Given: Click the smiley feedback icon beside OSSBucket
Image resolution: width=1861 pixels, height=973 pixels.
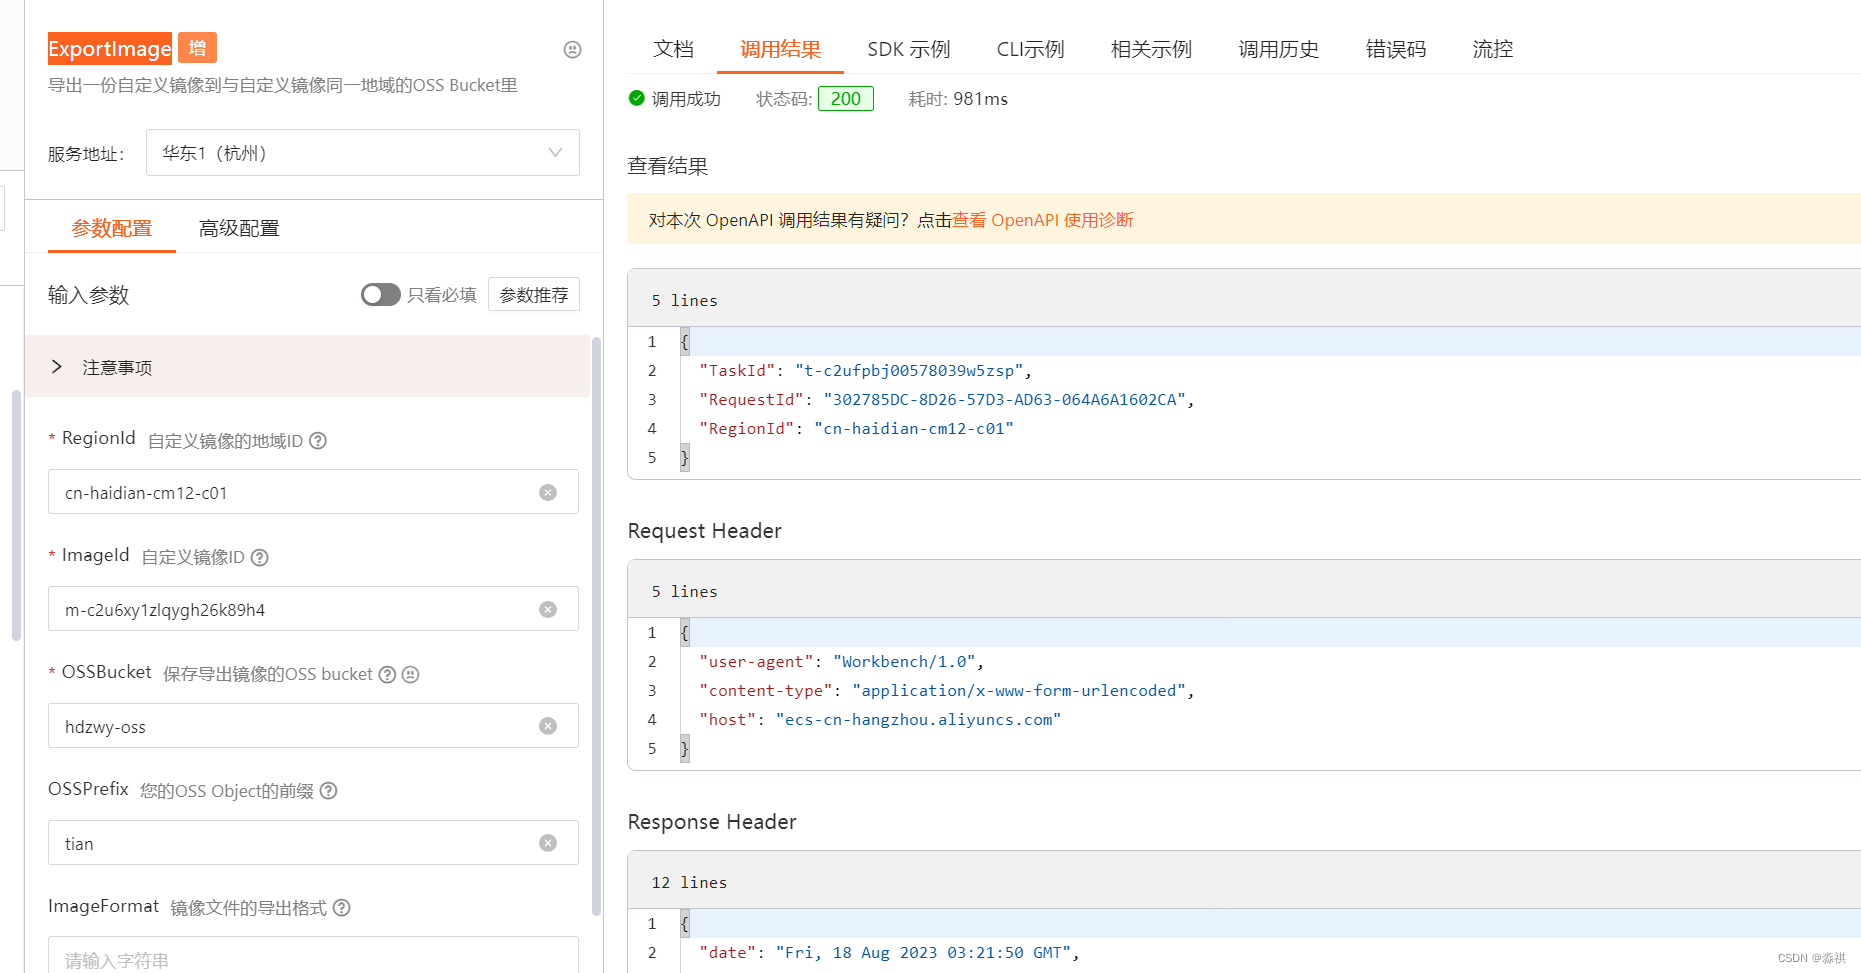Looking at the screenshot, I should click(410, 674).
